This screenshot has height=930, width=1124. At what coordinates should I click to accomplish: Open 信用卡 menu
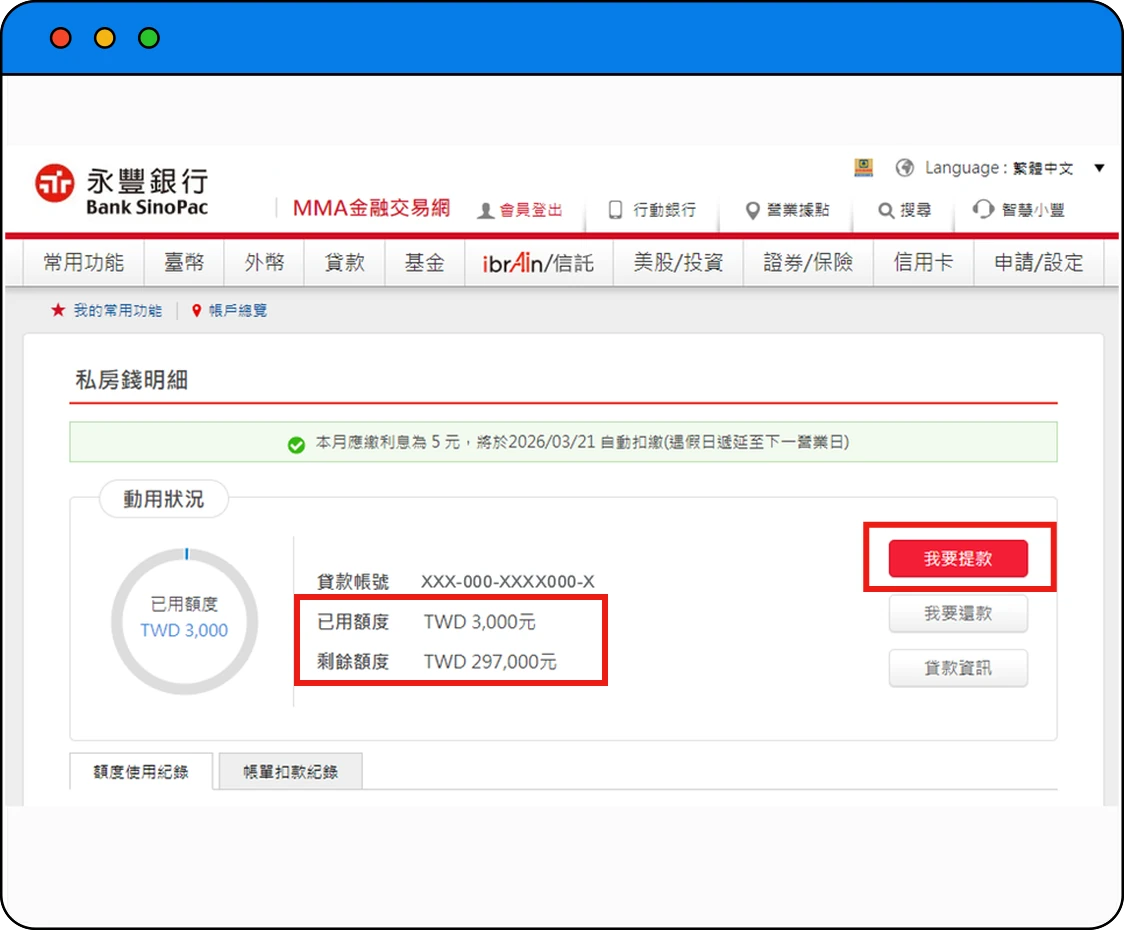pyautogui.click(x=923, y=262)
